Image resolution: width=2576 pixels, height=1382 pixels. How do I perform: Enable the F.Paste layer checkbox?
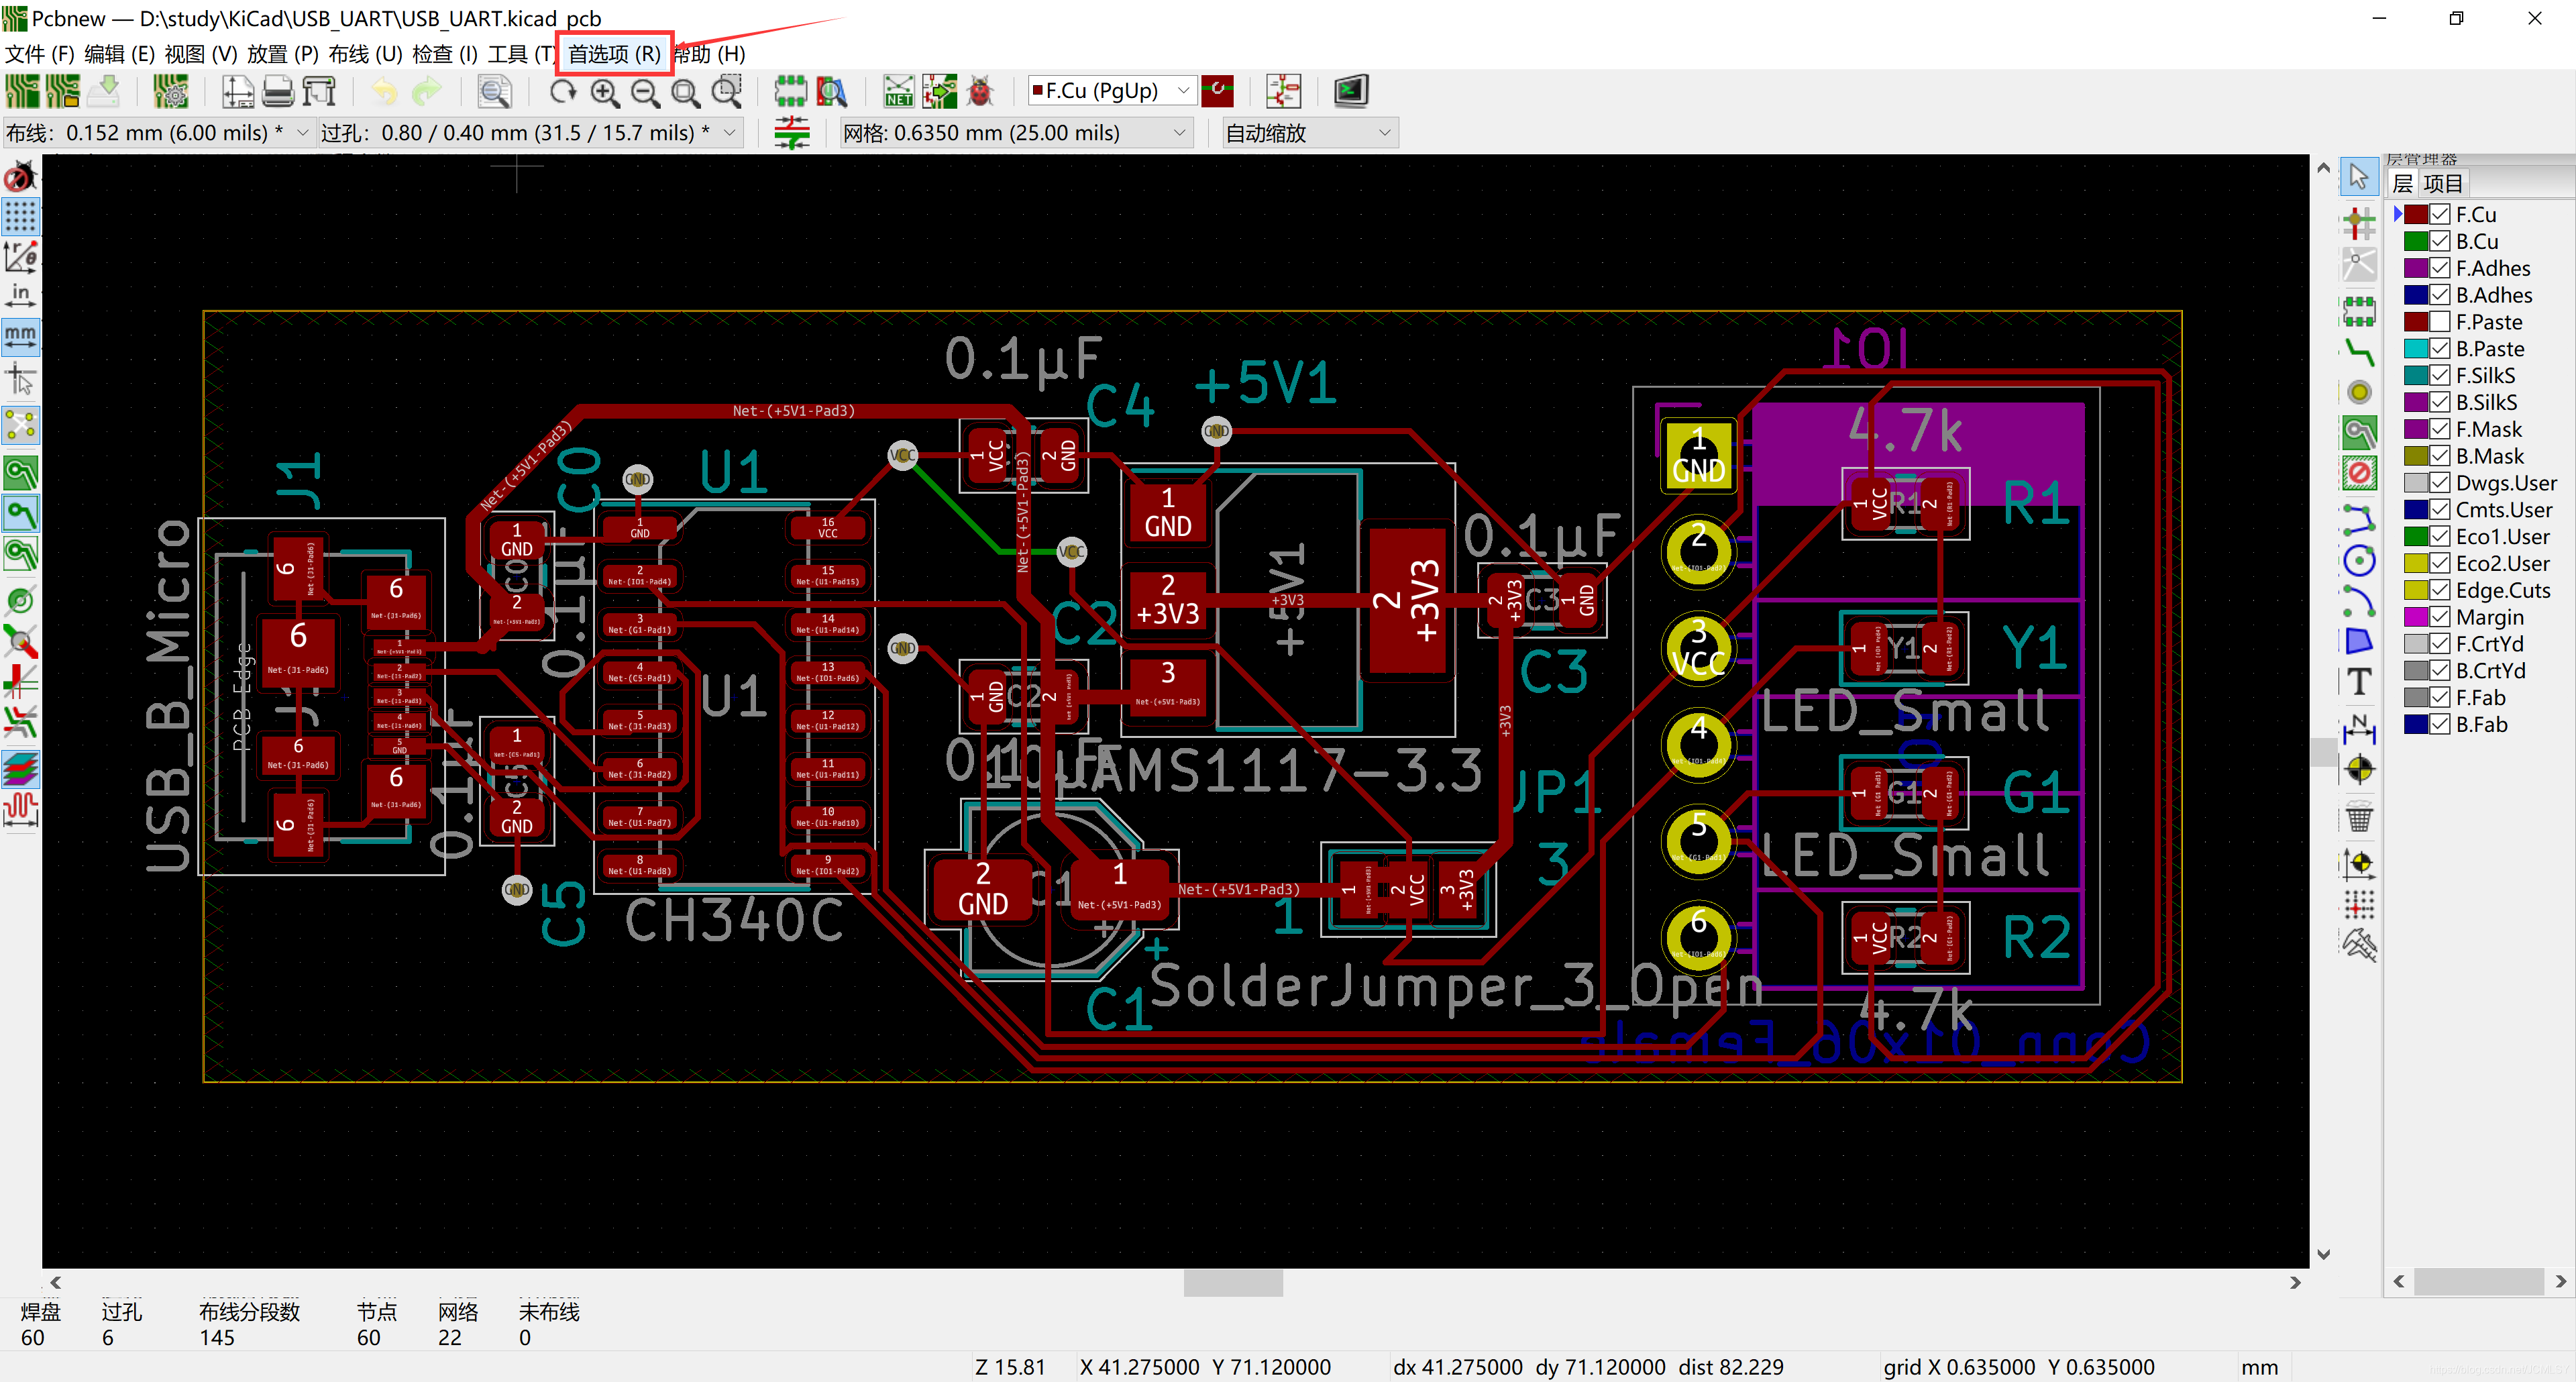pyautogui.click(x=2440, y=322)
